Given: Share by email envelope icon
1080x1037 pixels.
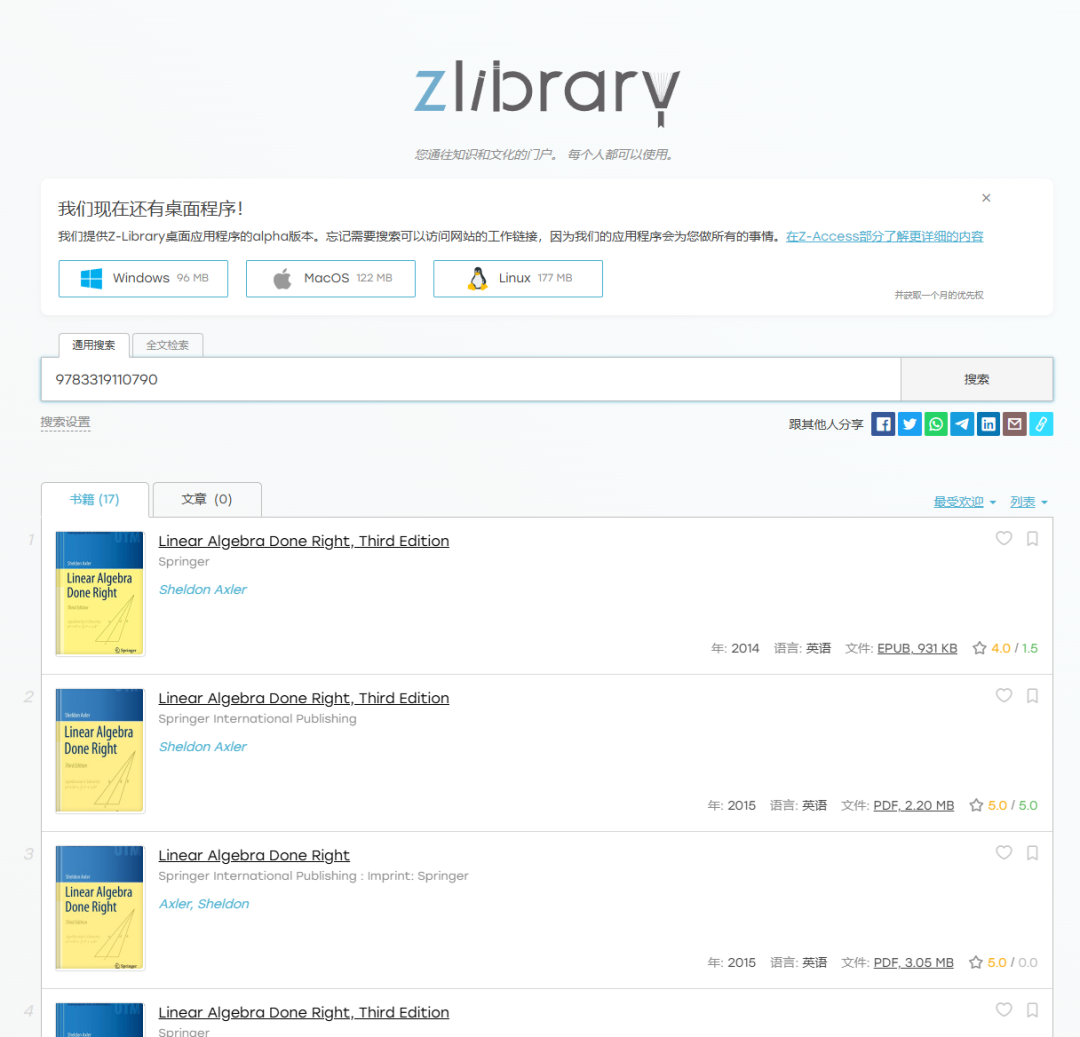Looking at the screenshot, I should [1014, 424].
